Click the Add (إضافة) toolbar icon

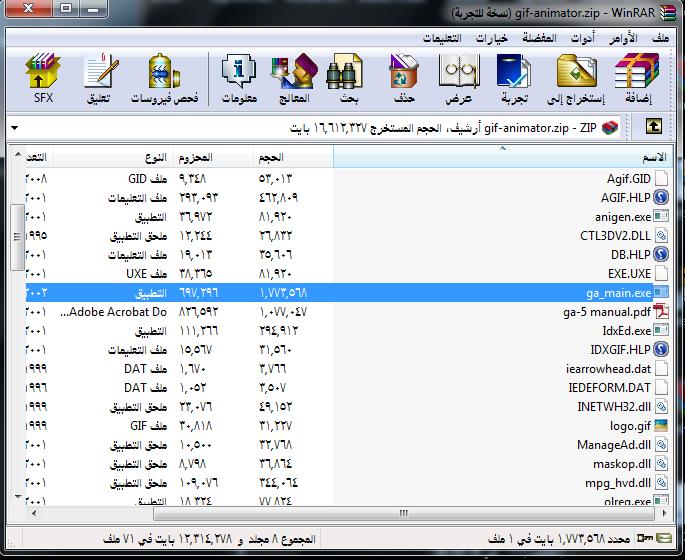coord(637,78)
